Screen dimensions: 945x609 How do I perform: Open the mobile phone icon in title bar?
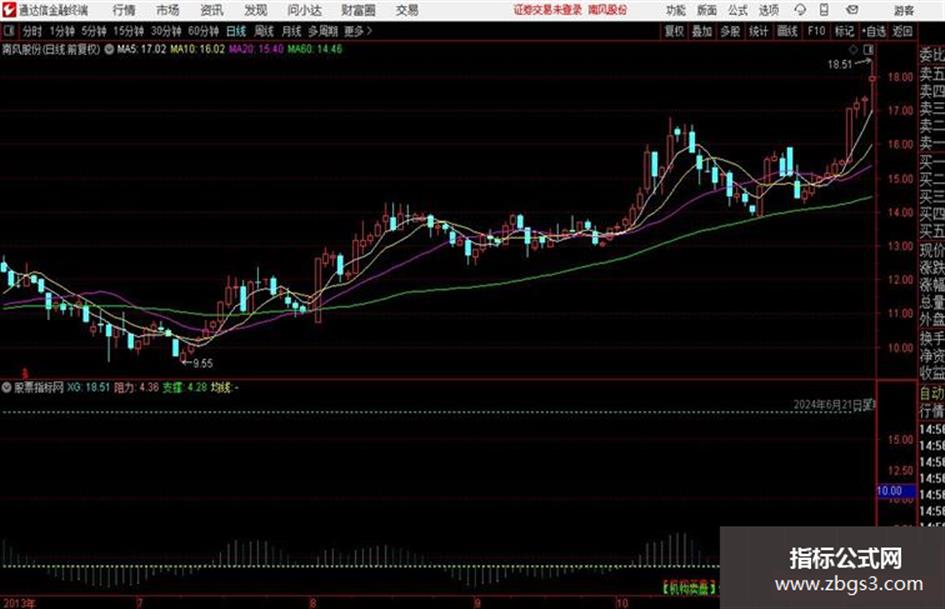tap(824, 10)
